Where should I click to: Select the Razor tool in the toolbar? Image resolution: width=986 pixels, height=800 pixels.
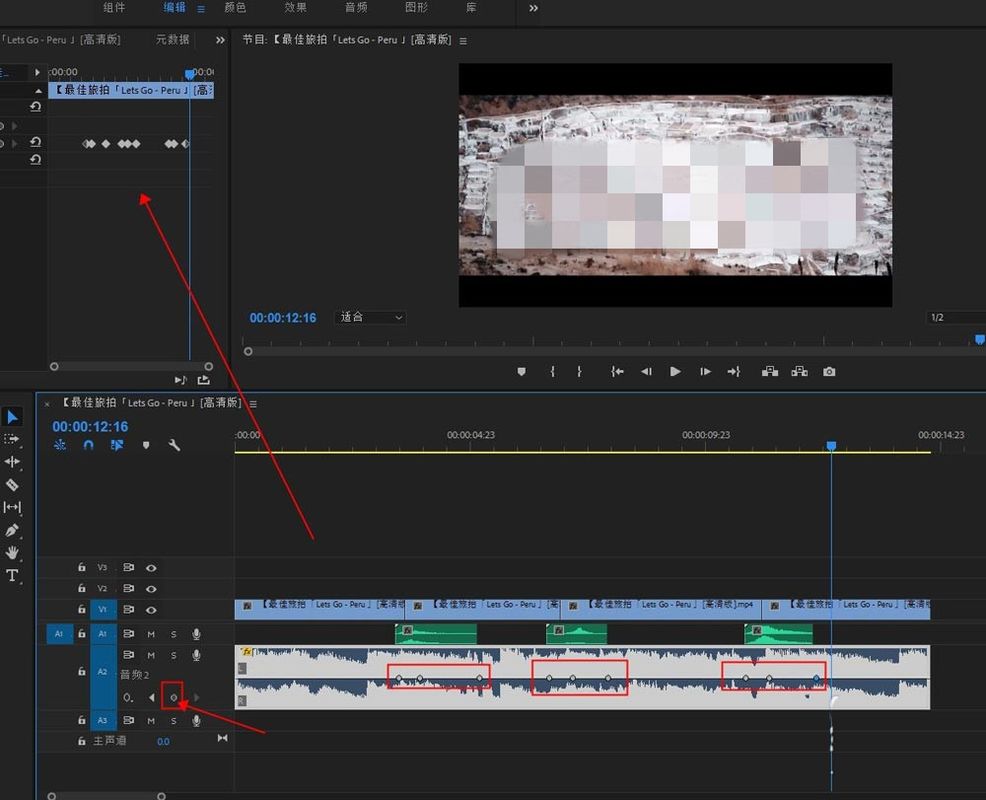(13, 485)
